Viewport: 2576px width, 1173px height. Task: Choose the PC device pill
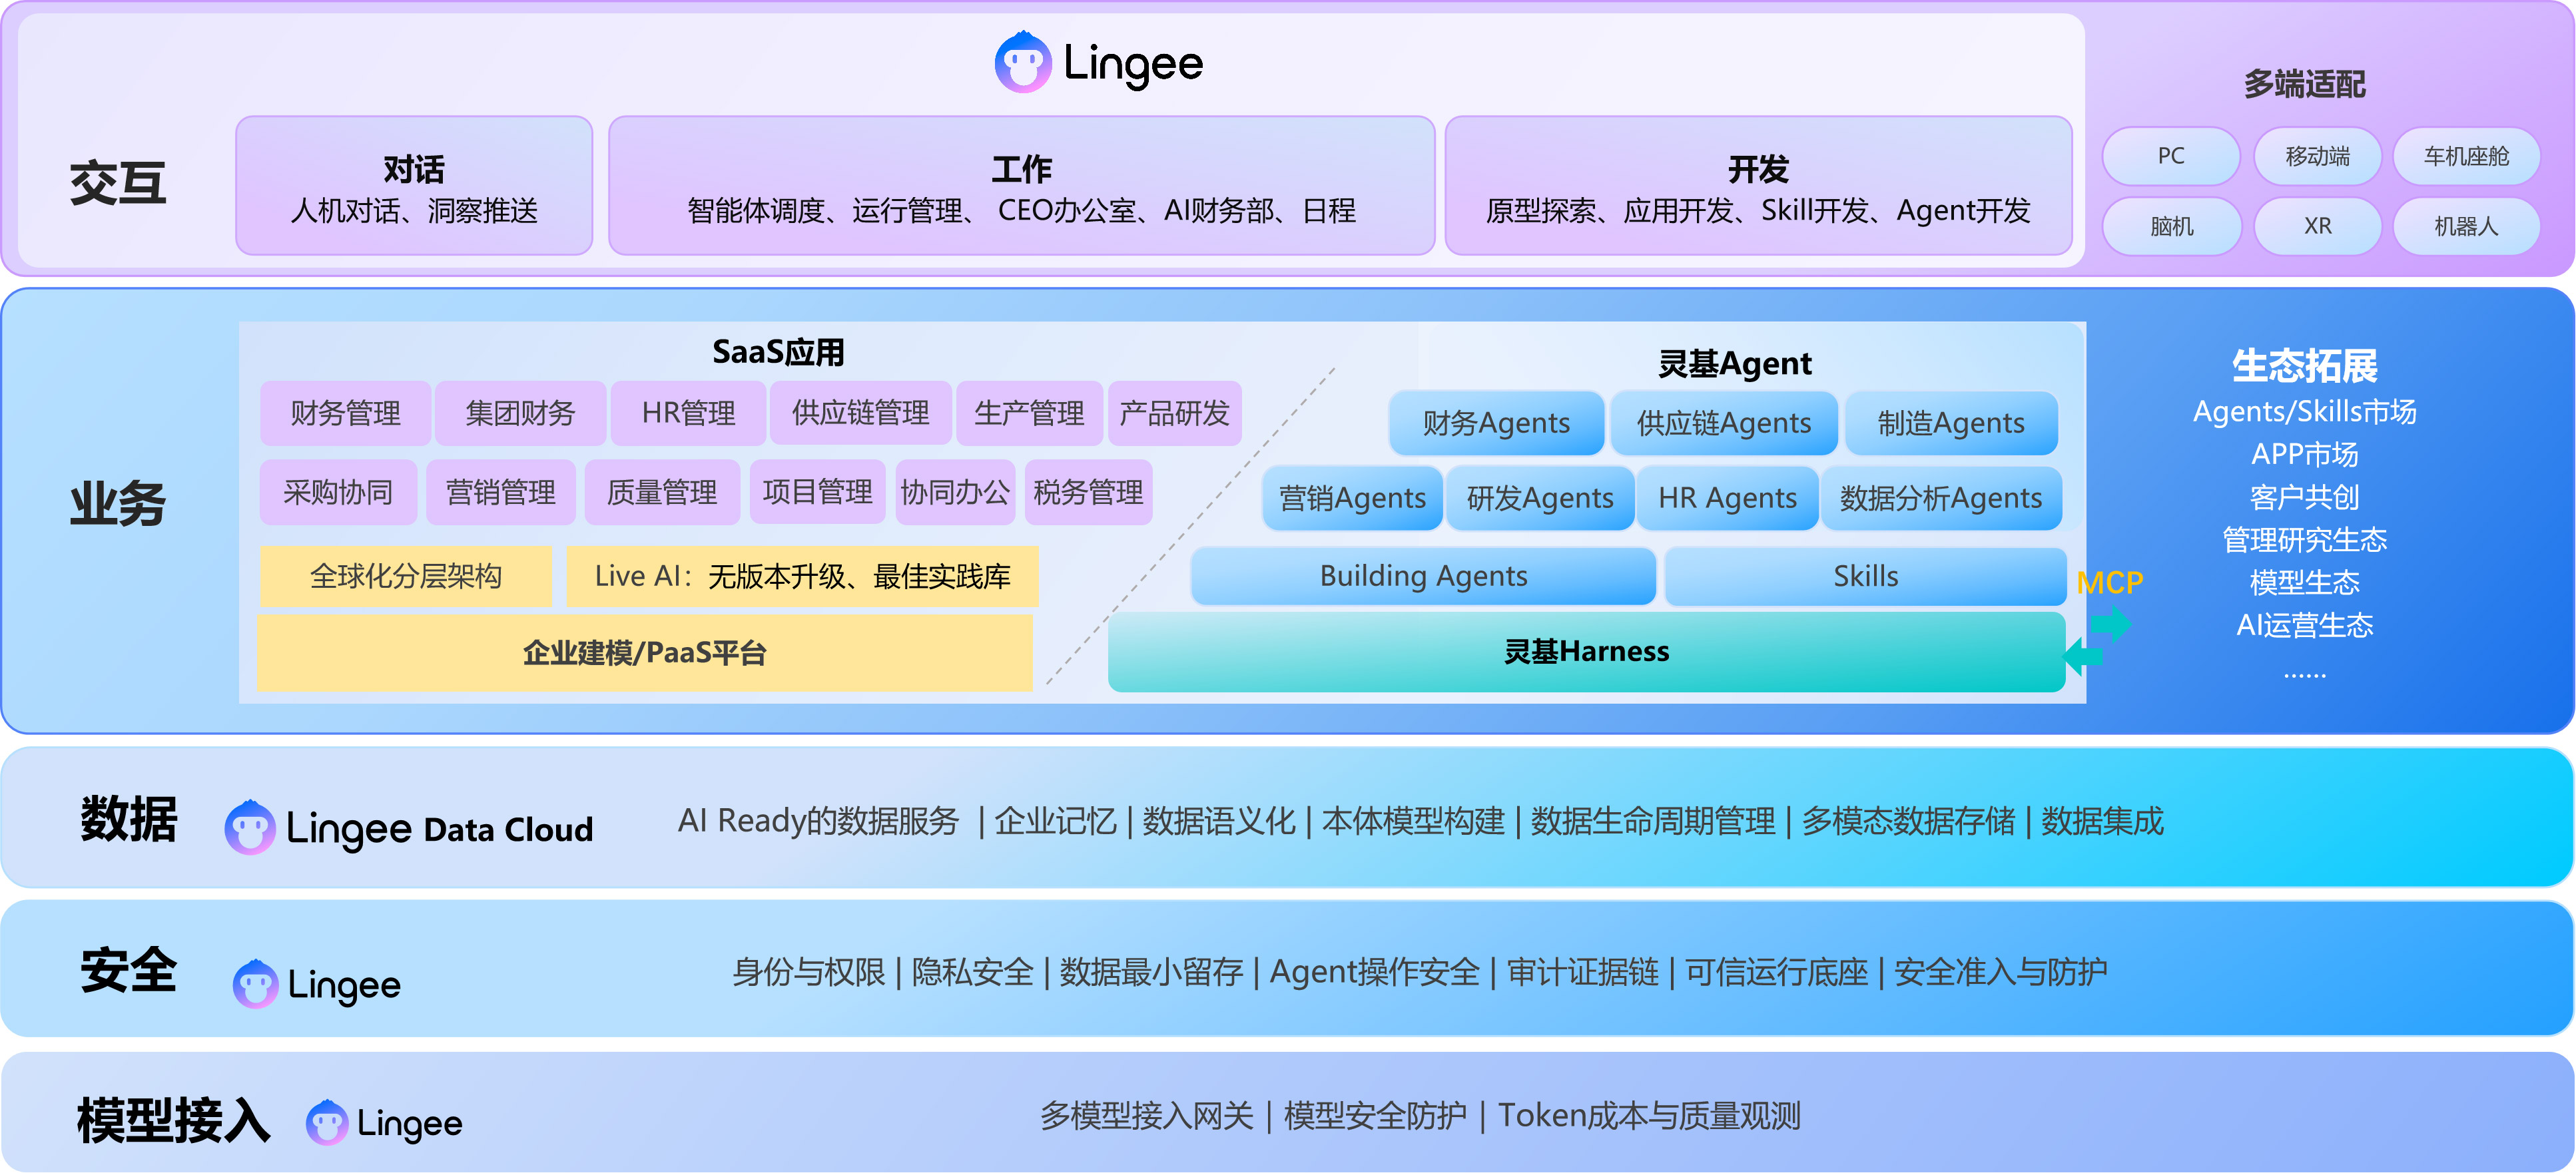coord(2171,156)
